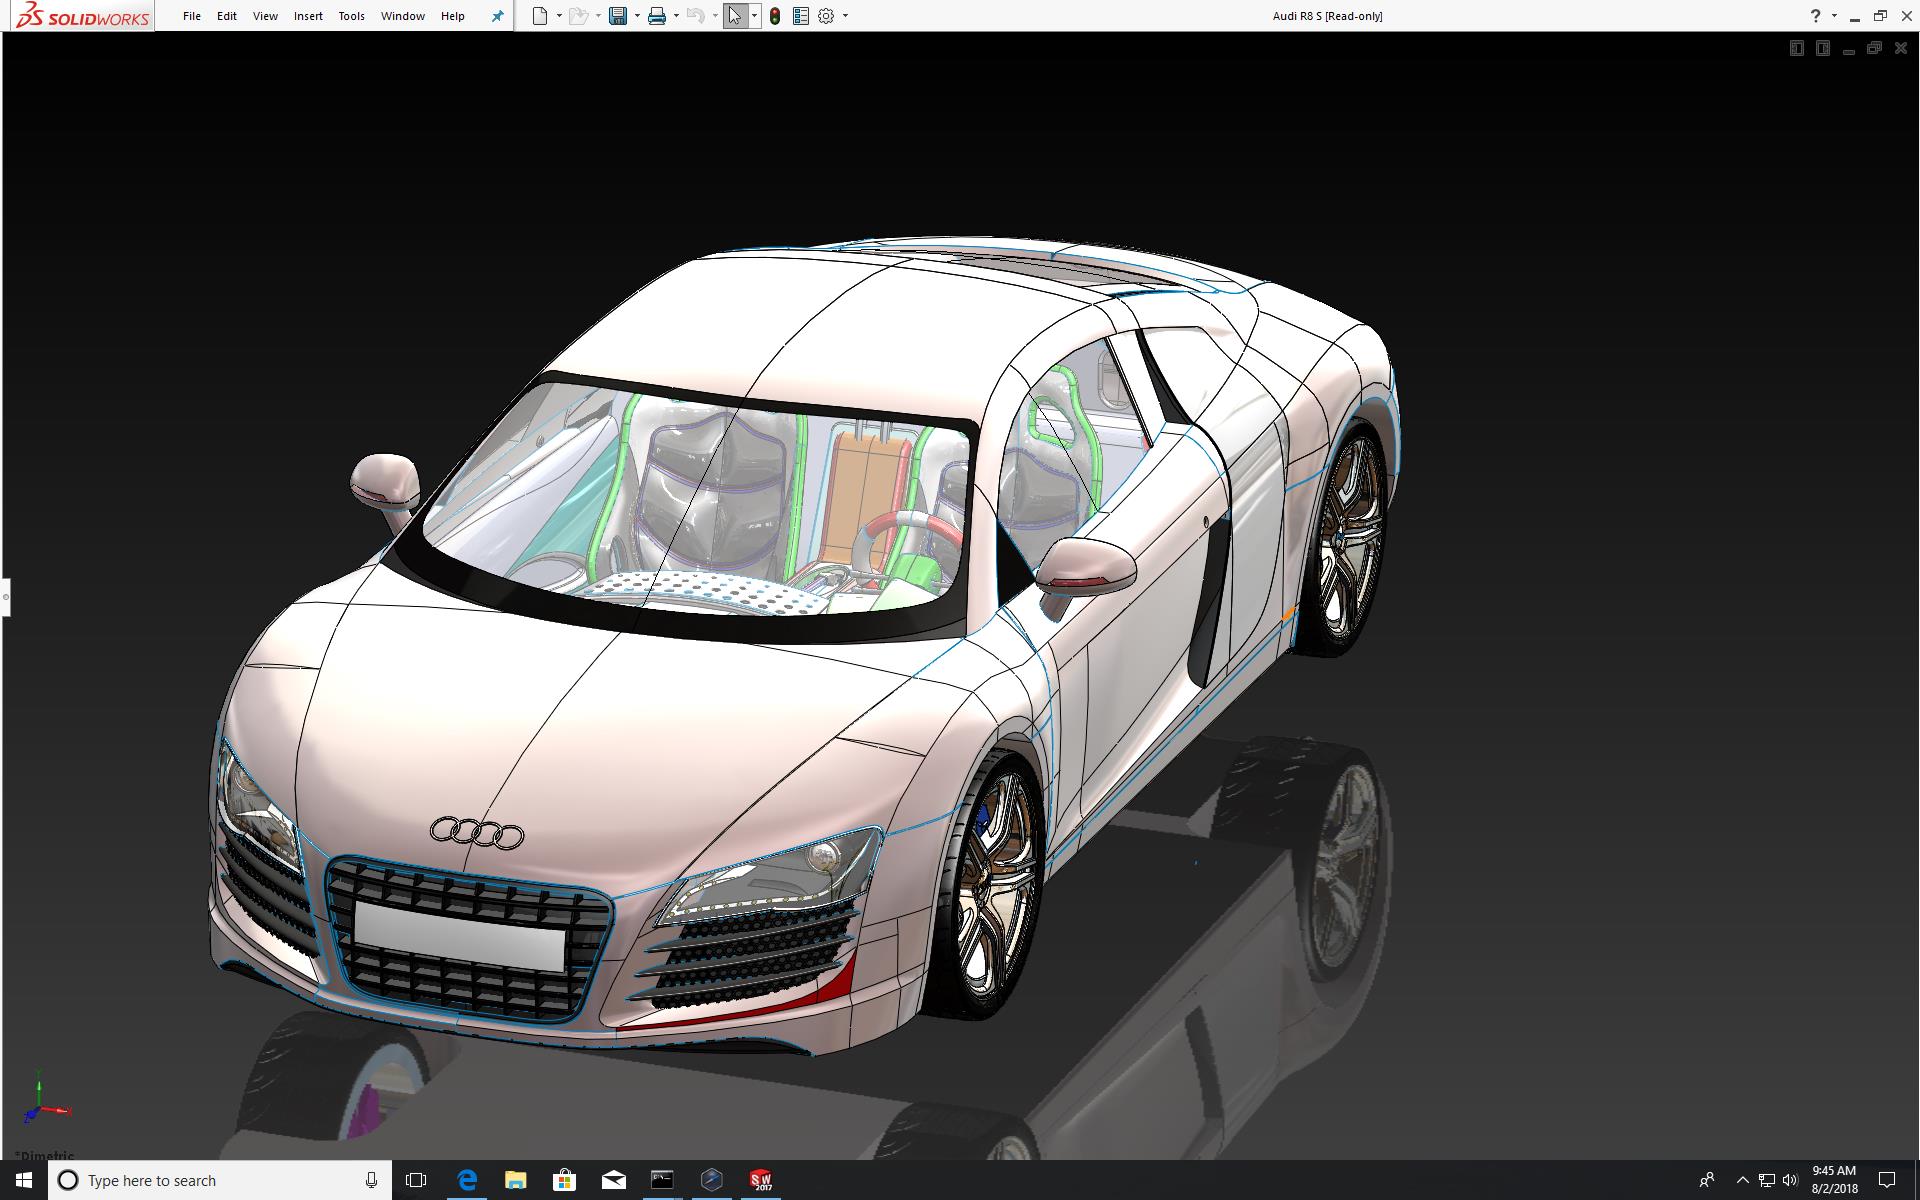Toggle the Select cursor tool
The image size is (1920, 1200).
click(x=735, y=16)
